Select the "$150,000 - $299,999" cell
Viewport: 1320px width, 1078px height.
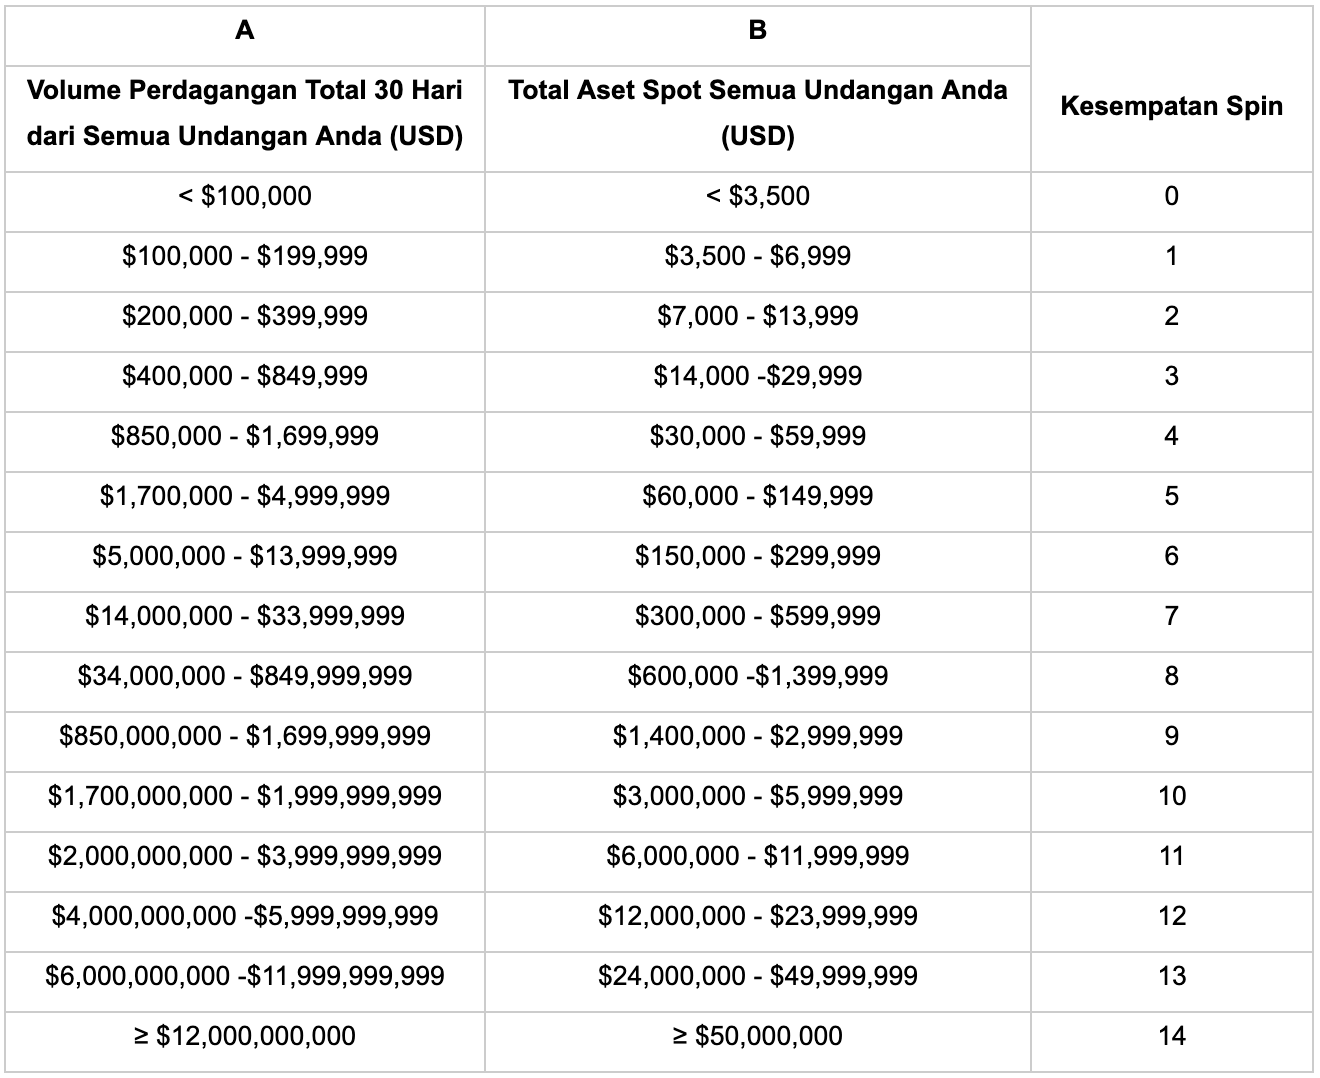(757, 556)
